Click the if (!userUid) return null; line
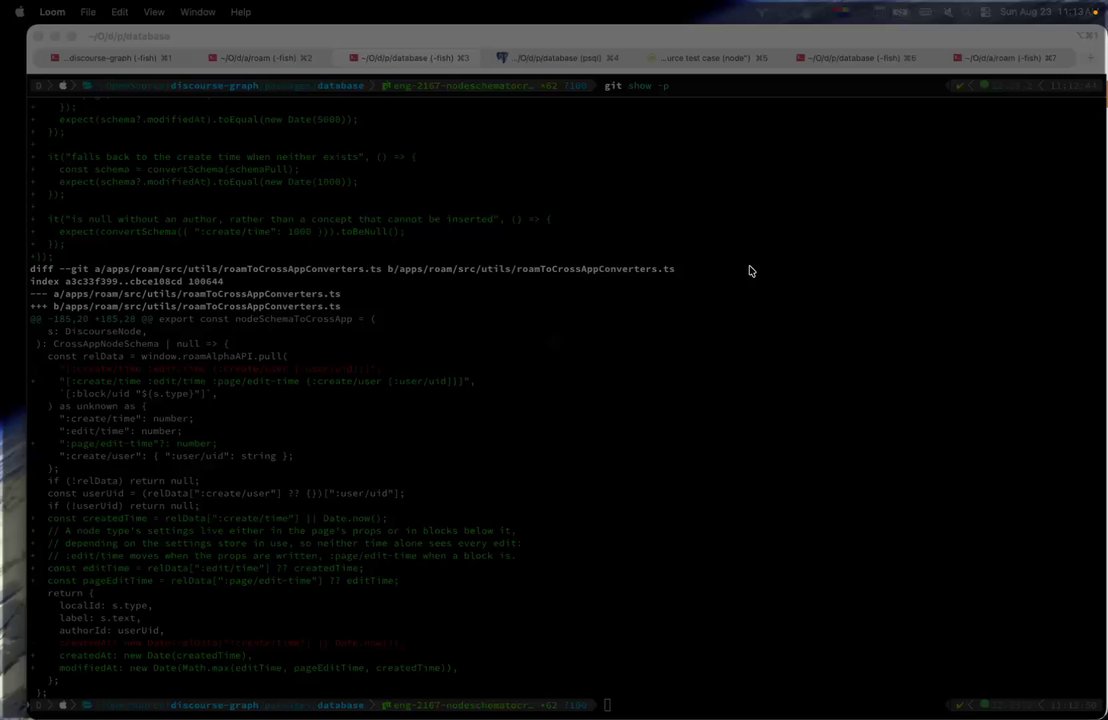 click(124, 506)
